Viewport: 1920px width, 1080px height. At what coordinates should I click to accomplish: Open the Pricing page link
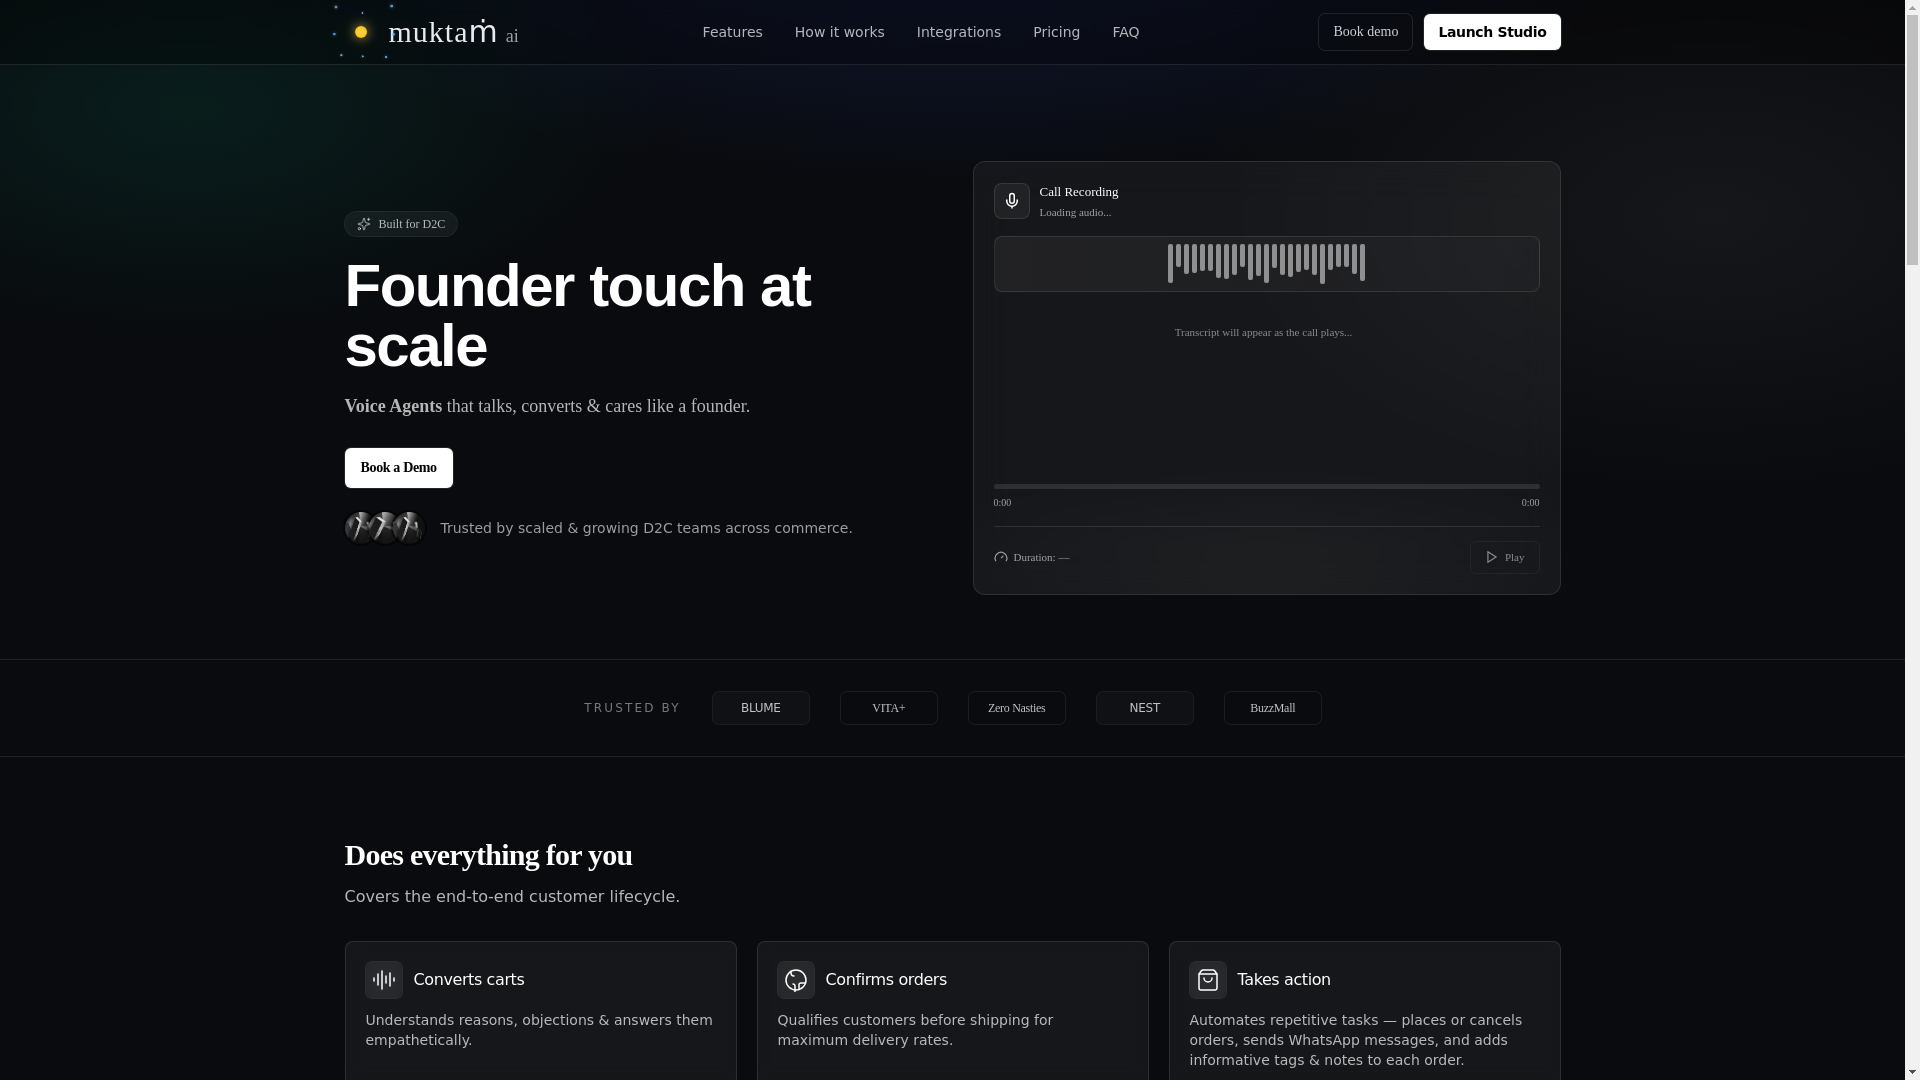pyautogui.click(x=1056, y=32)
